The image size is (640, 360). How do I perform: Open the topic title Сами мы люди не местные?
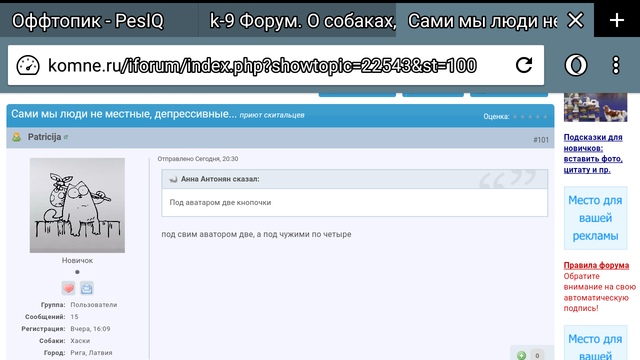point(124,114)
